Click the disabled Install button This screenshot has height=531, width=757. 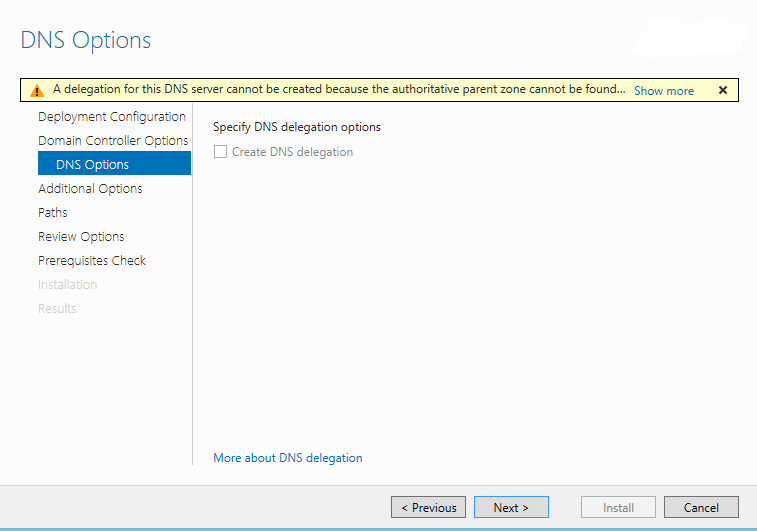[x=618, y=507]
